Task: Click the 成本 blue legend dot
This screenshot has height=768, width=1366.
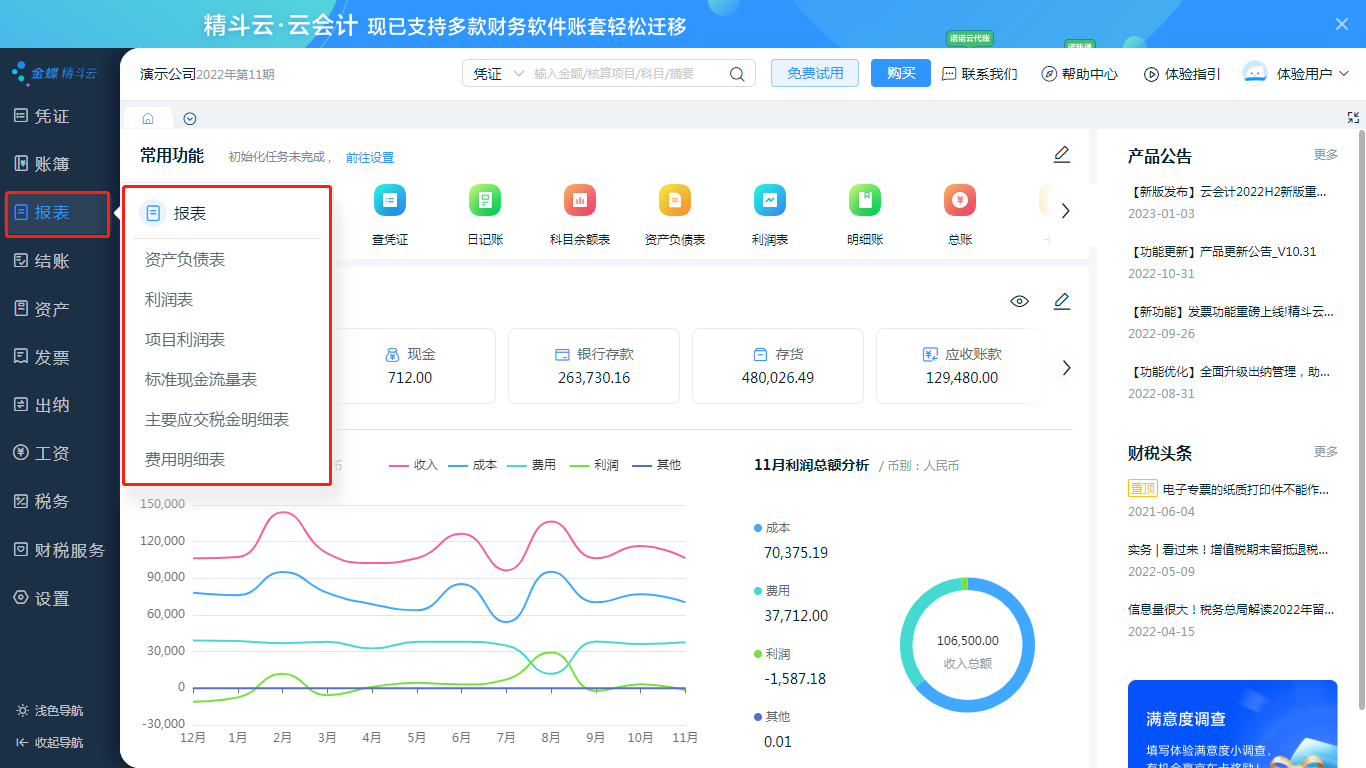Action: (x=757, y=528)
